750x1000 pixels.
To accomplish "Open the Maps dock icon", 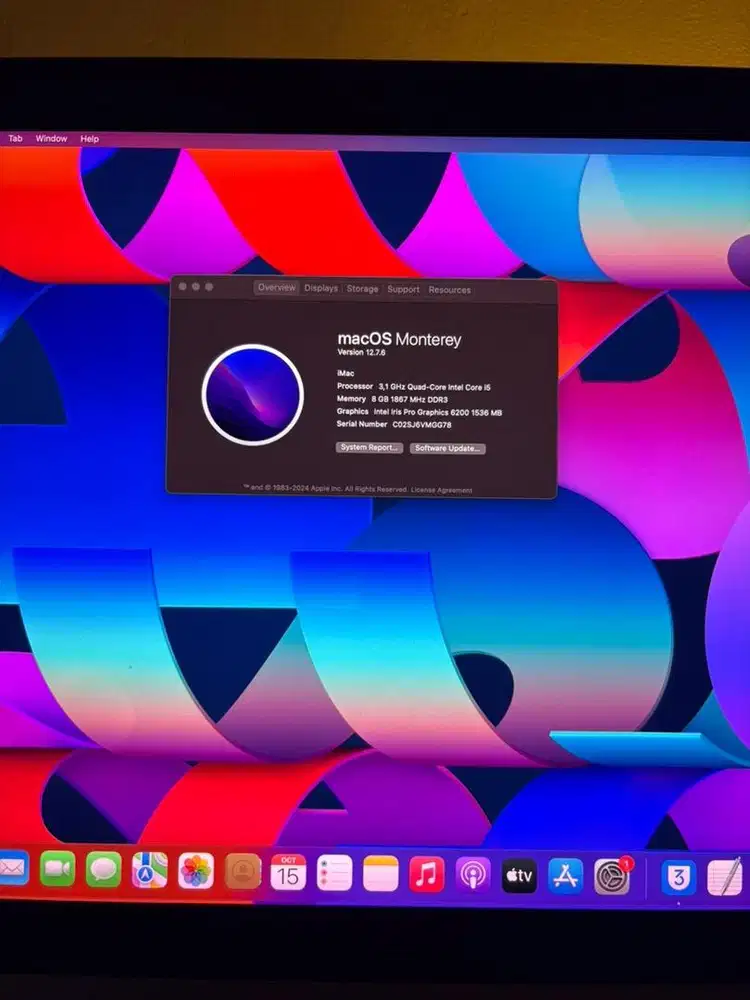I will tap(150, 870).
